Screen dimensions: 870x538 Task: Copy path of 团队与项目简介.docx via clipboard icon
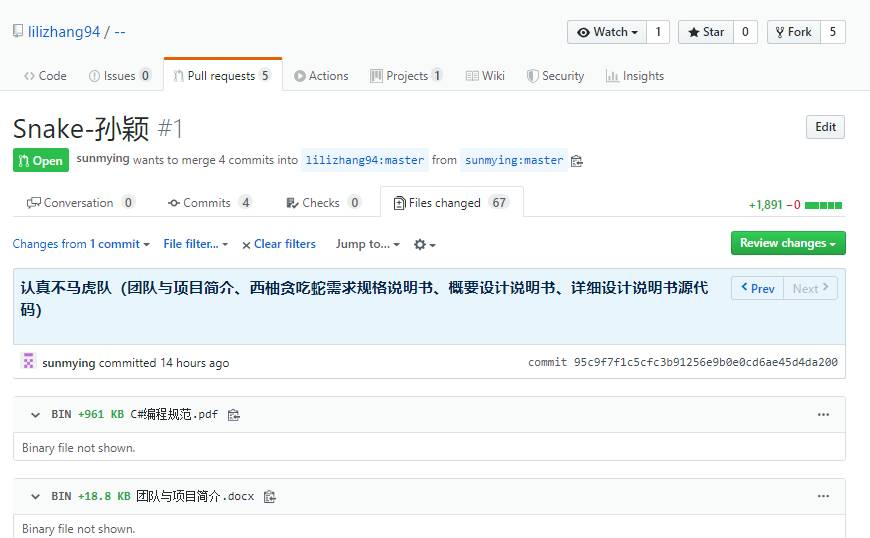(x=270, y=496)
